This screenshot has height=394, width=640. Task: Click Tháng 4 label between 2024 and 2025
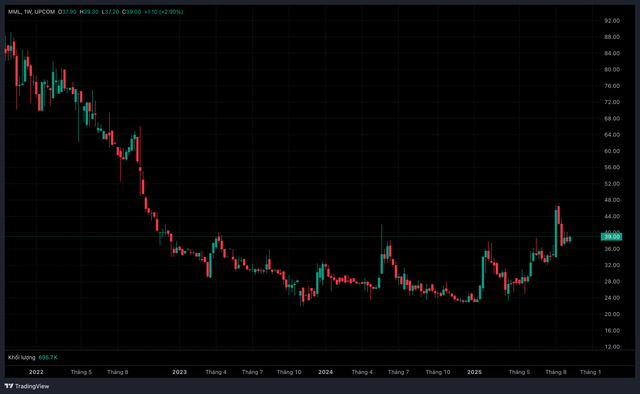point(362,372)
